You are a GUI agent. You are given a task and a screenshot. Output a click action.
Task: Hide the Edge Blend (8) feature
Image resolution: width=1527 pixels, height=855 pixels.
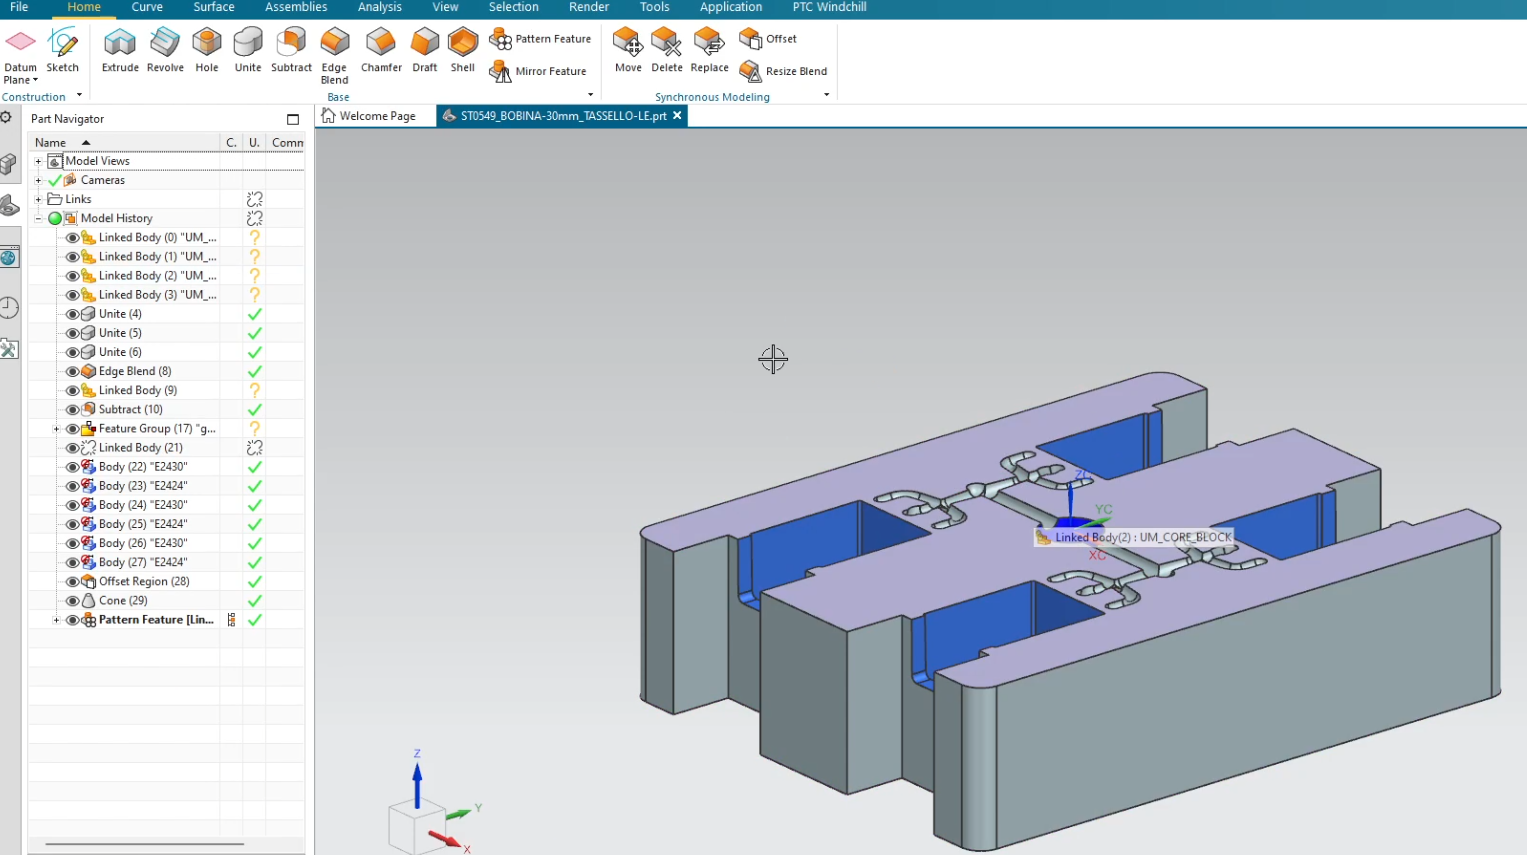70,371
